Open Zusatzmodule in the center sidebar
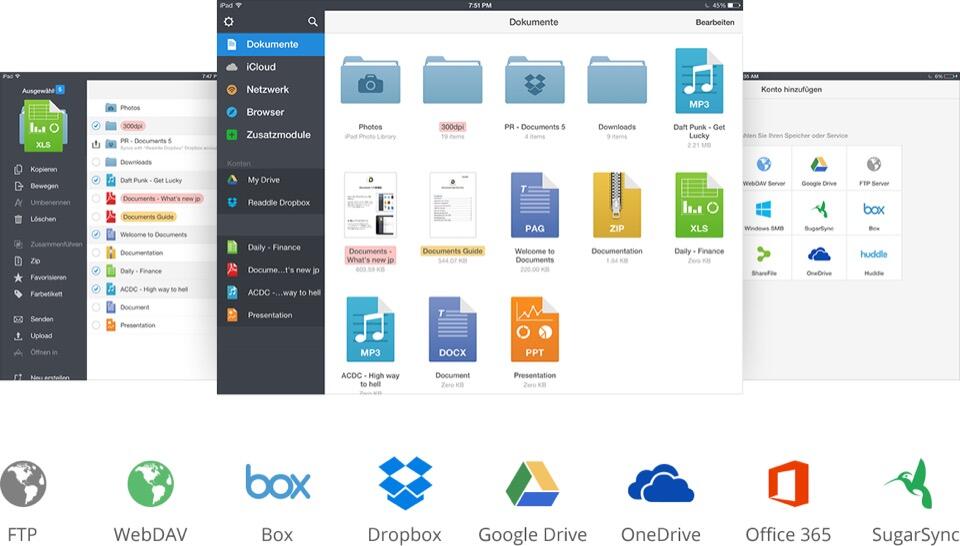The width and height of the screenshot is (960, 546). [x=271, y=135]
